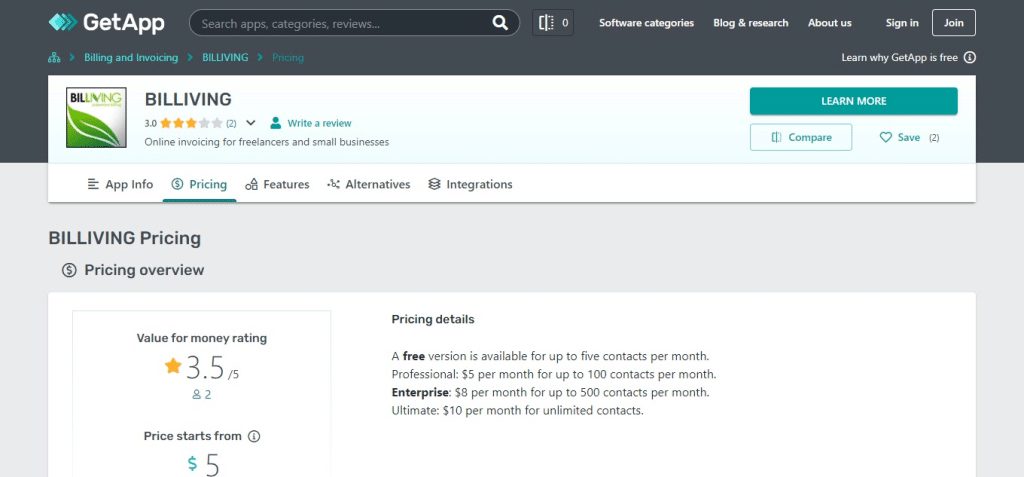Open the Features tab
Viewport: 1024px width, 477px height.
pyautogui.click(x=277, y=184)
